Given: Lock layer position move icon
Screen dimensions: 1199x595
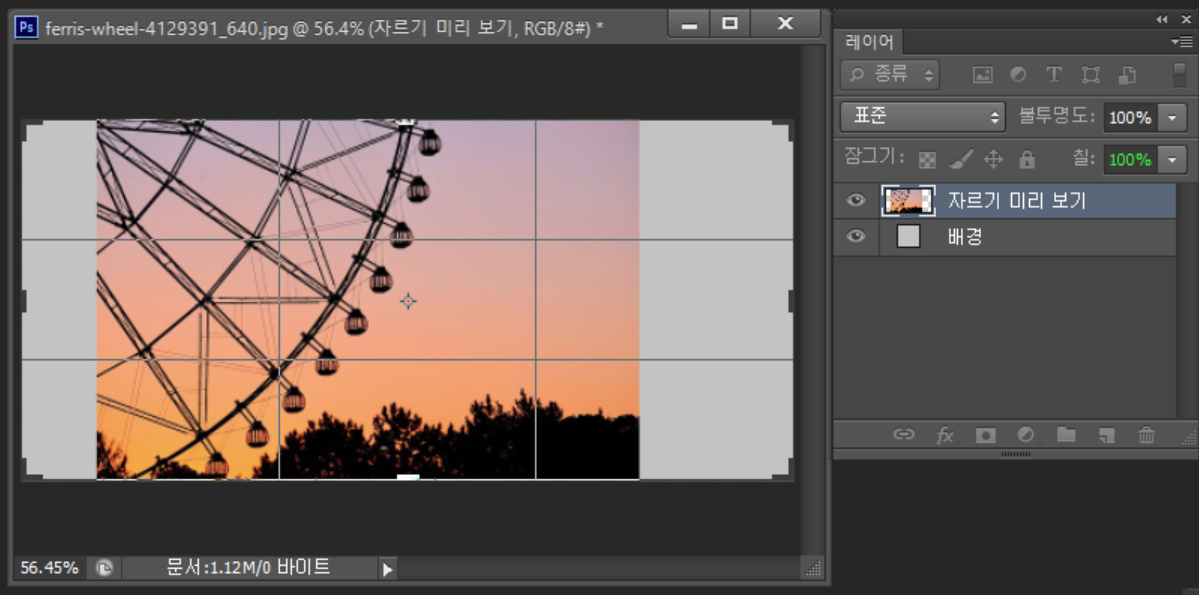Looking at the screenshot, I should click(993, 160).
